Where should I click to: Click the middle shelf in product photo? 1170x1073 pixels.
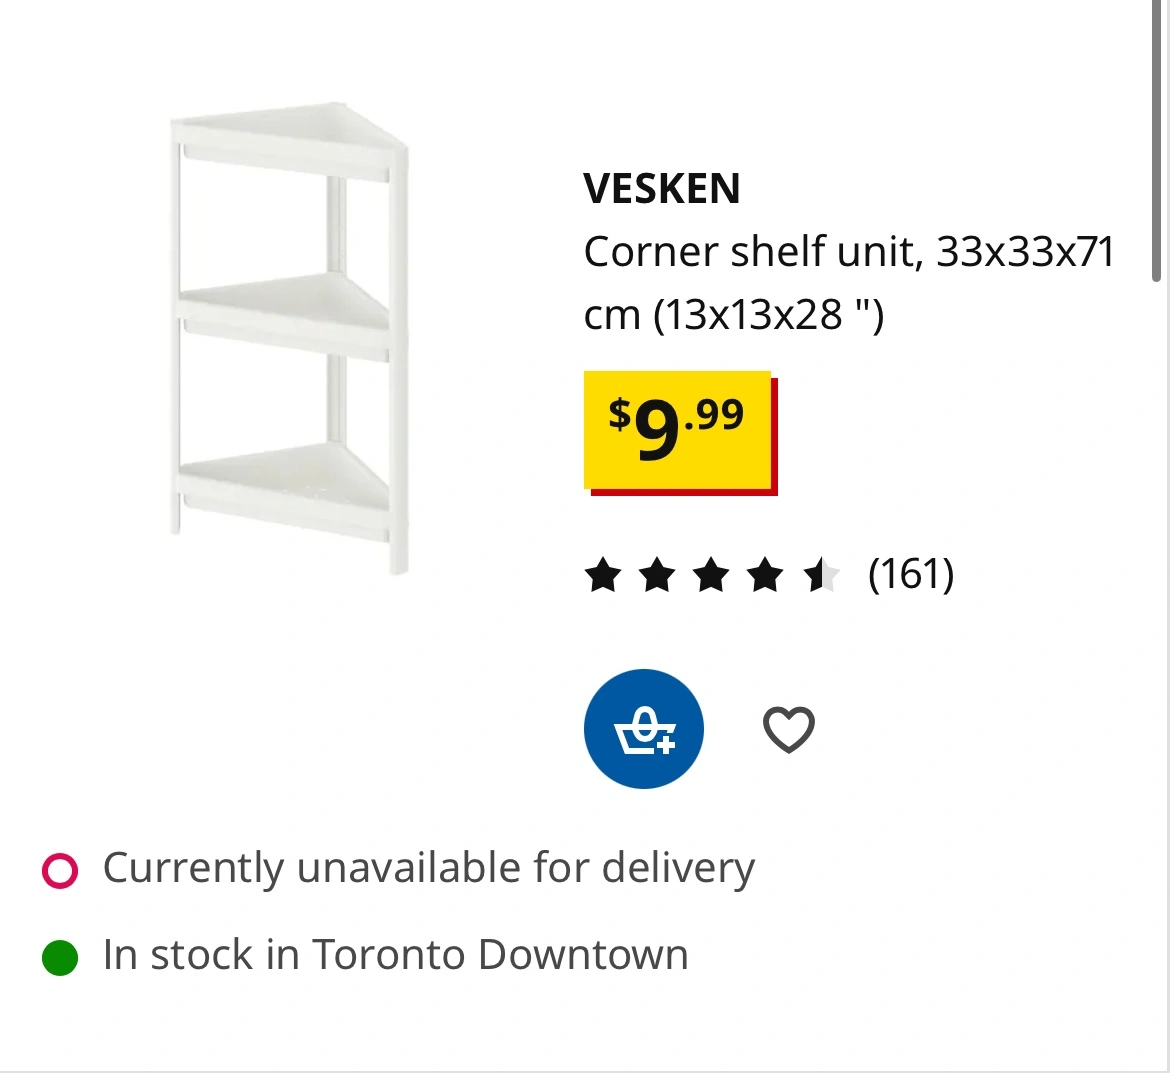coord(284,316)
